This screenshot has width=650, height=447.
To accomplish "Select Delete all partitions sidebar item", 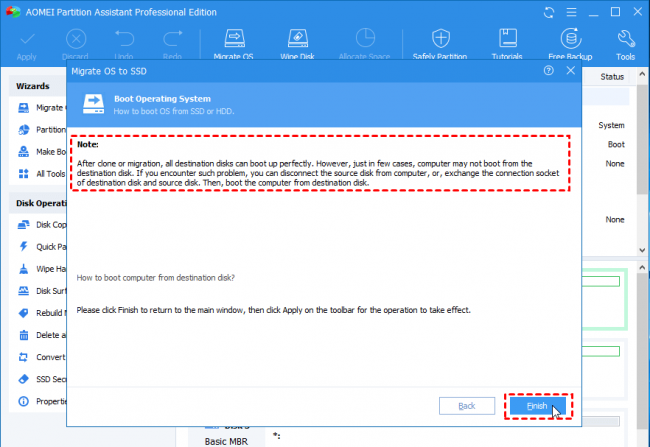I will pyautogui.click(x=42, y=335).
